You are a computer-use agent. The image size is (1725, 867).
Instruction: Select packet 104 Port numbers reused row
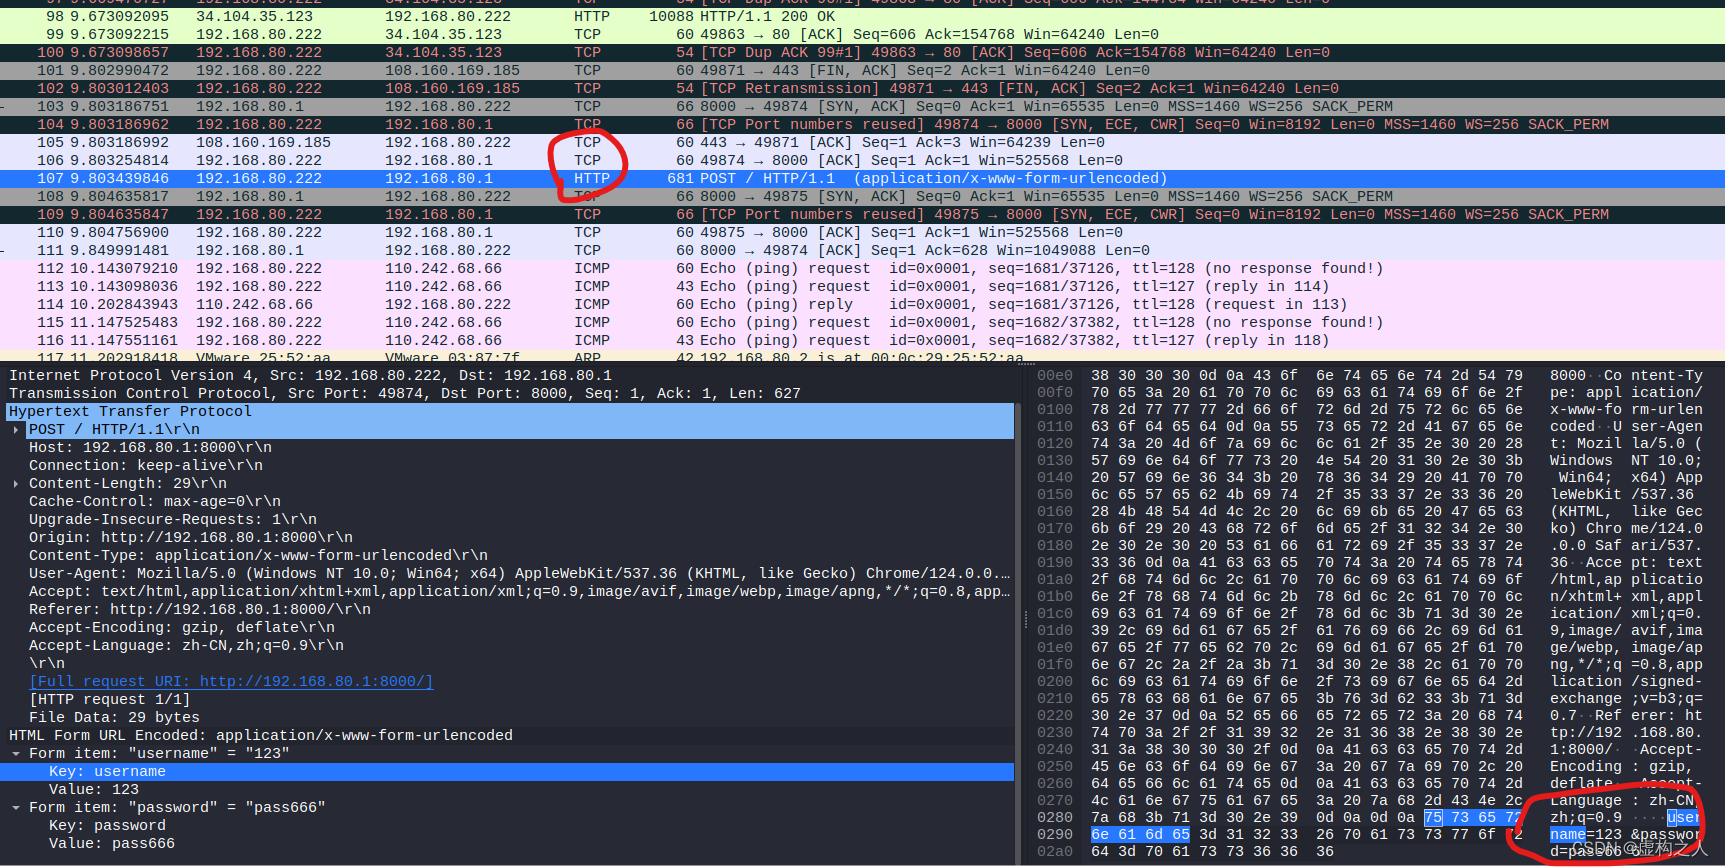[x=862, y=124]
